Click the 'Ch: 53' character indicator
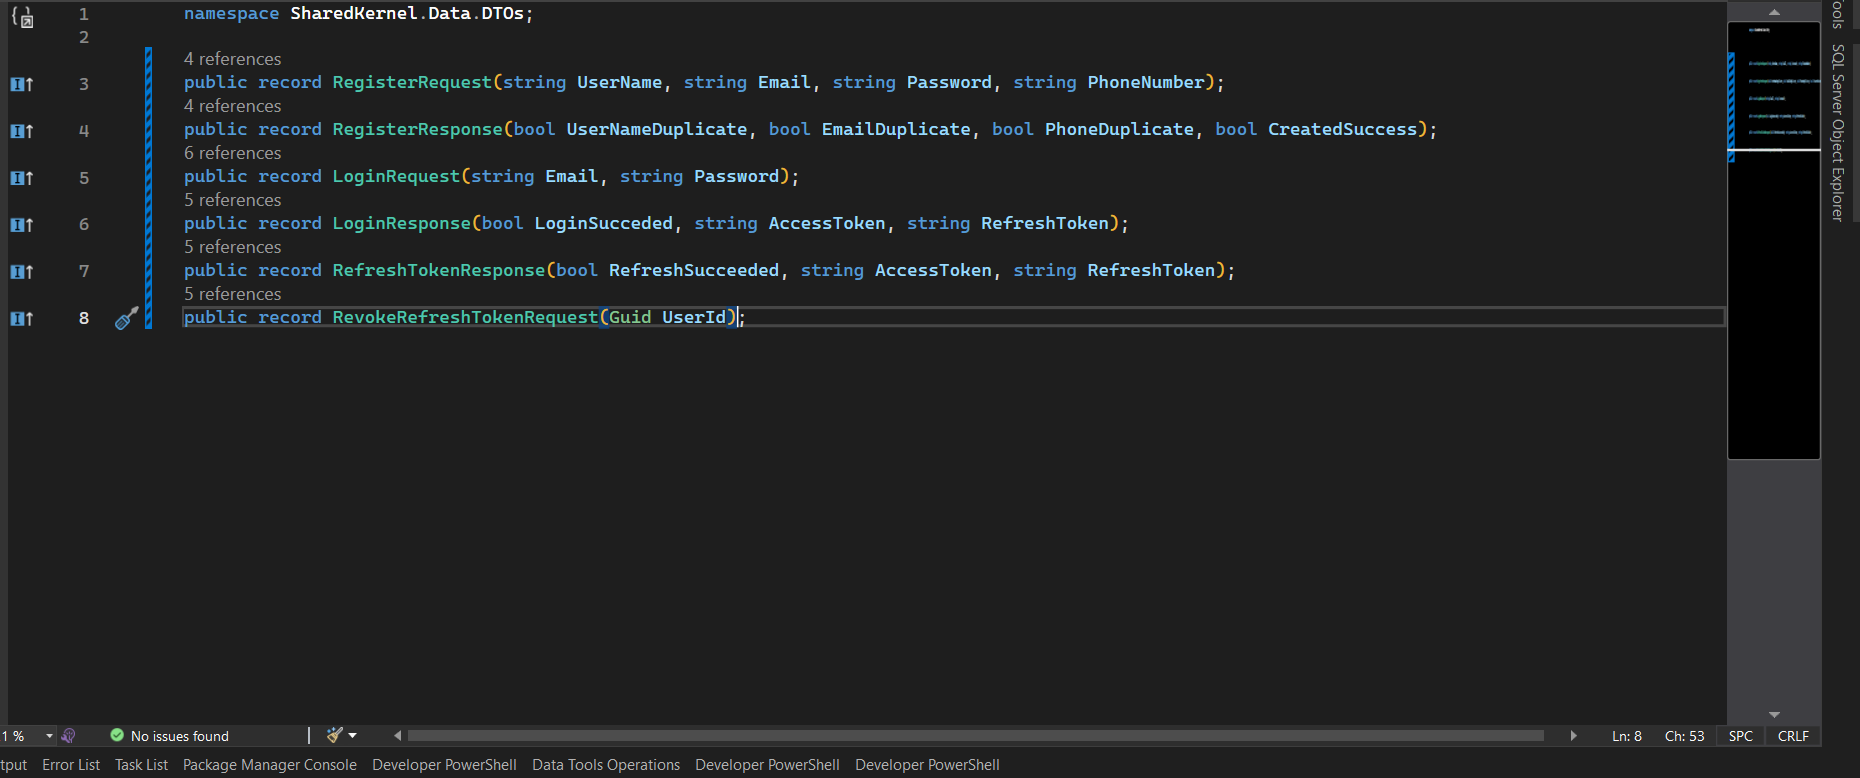 tap(1684, 736)
